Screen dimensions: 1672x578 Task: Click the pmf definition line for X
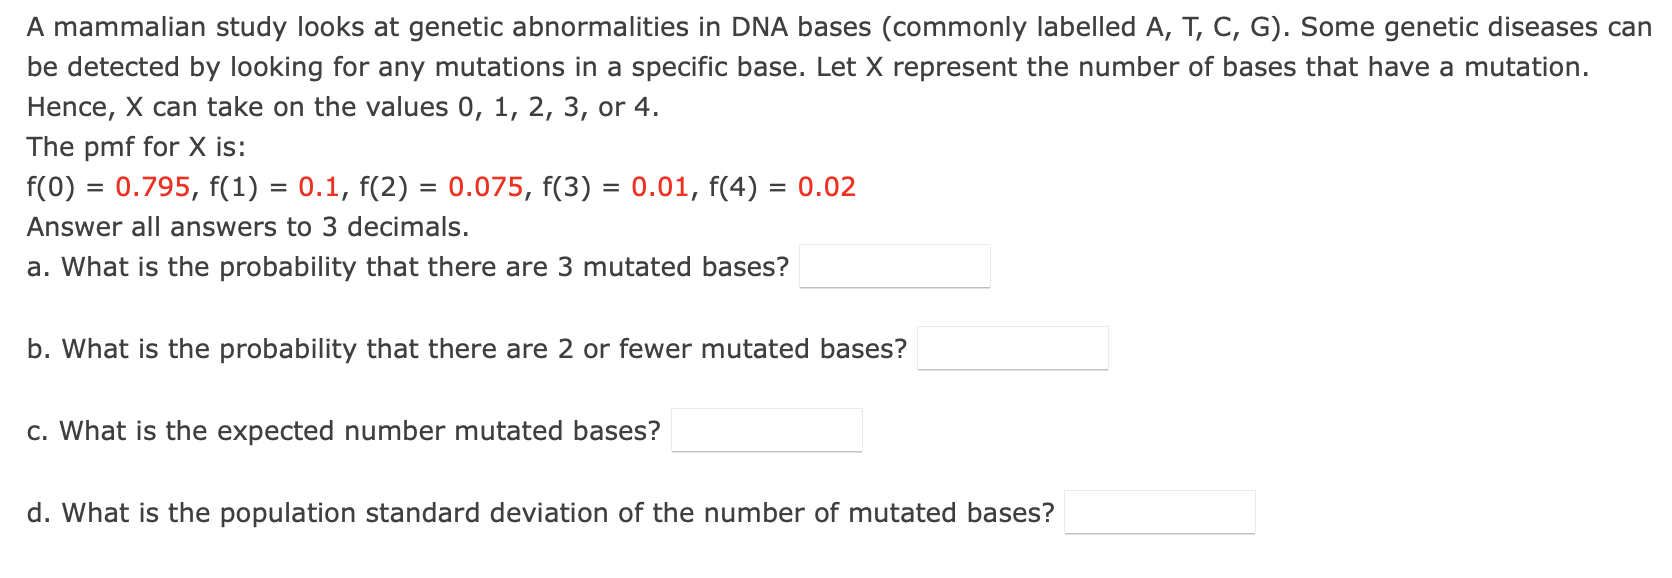click(x=440, y=186)
